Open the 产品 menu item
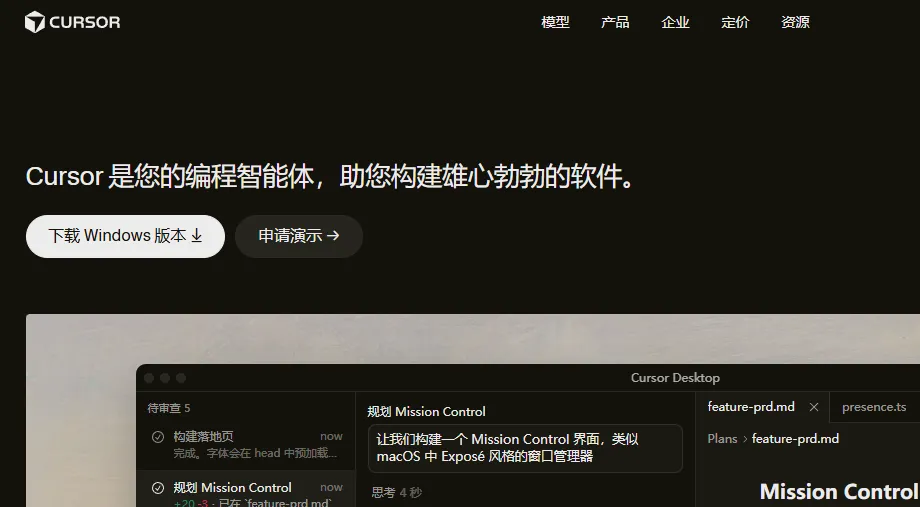 coord(615,22)
